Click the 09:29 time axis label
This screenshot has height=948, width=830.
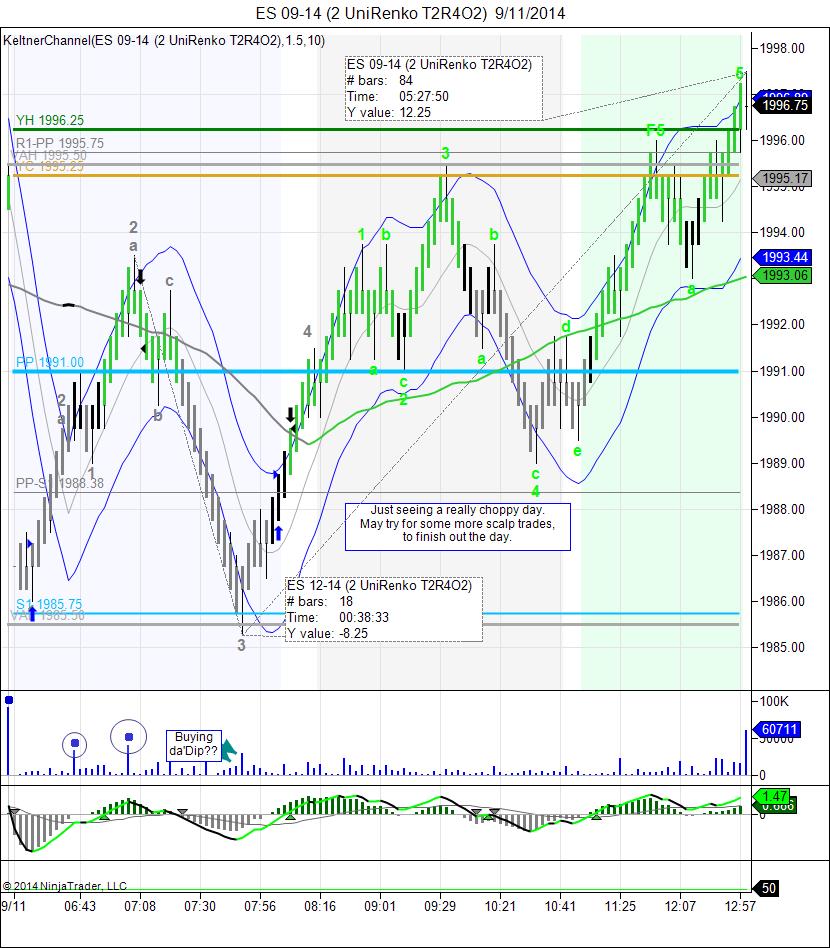[x=440, y=906]
